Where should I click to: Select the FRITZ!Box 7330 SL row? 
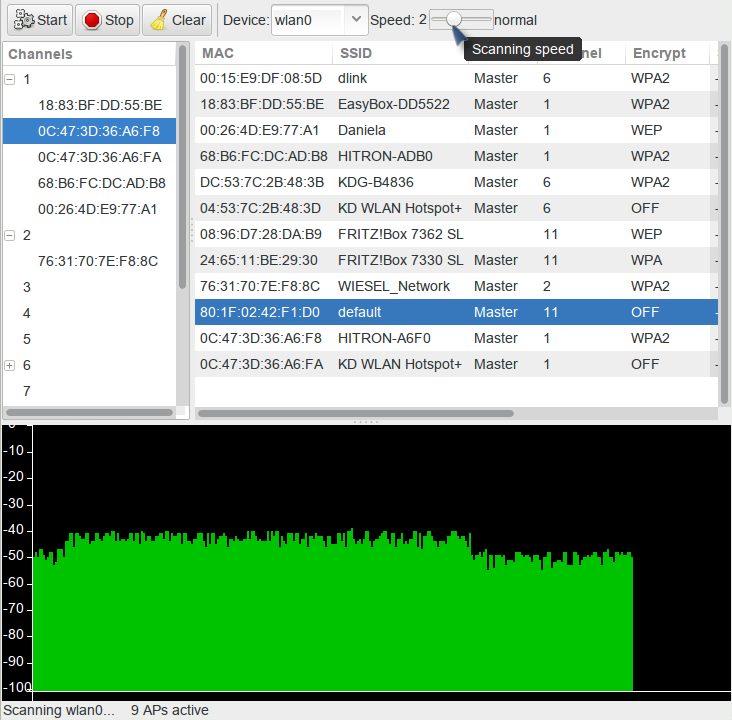[x=456, y=260]
